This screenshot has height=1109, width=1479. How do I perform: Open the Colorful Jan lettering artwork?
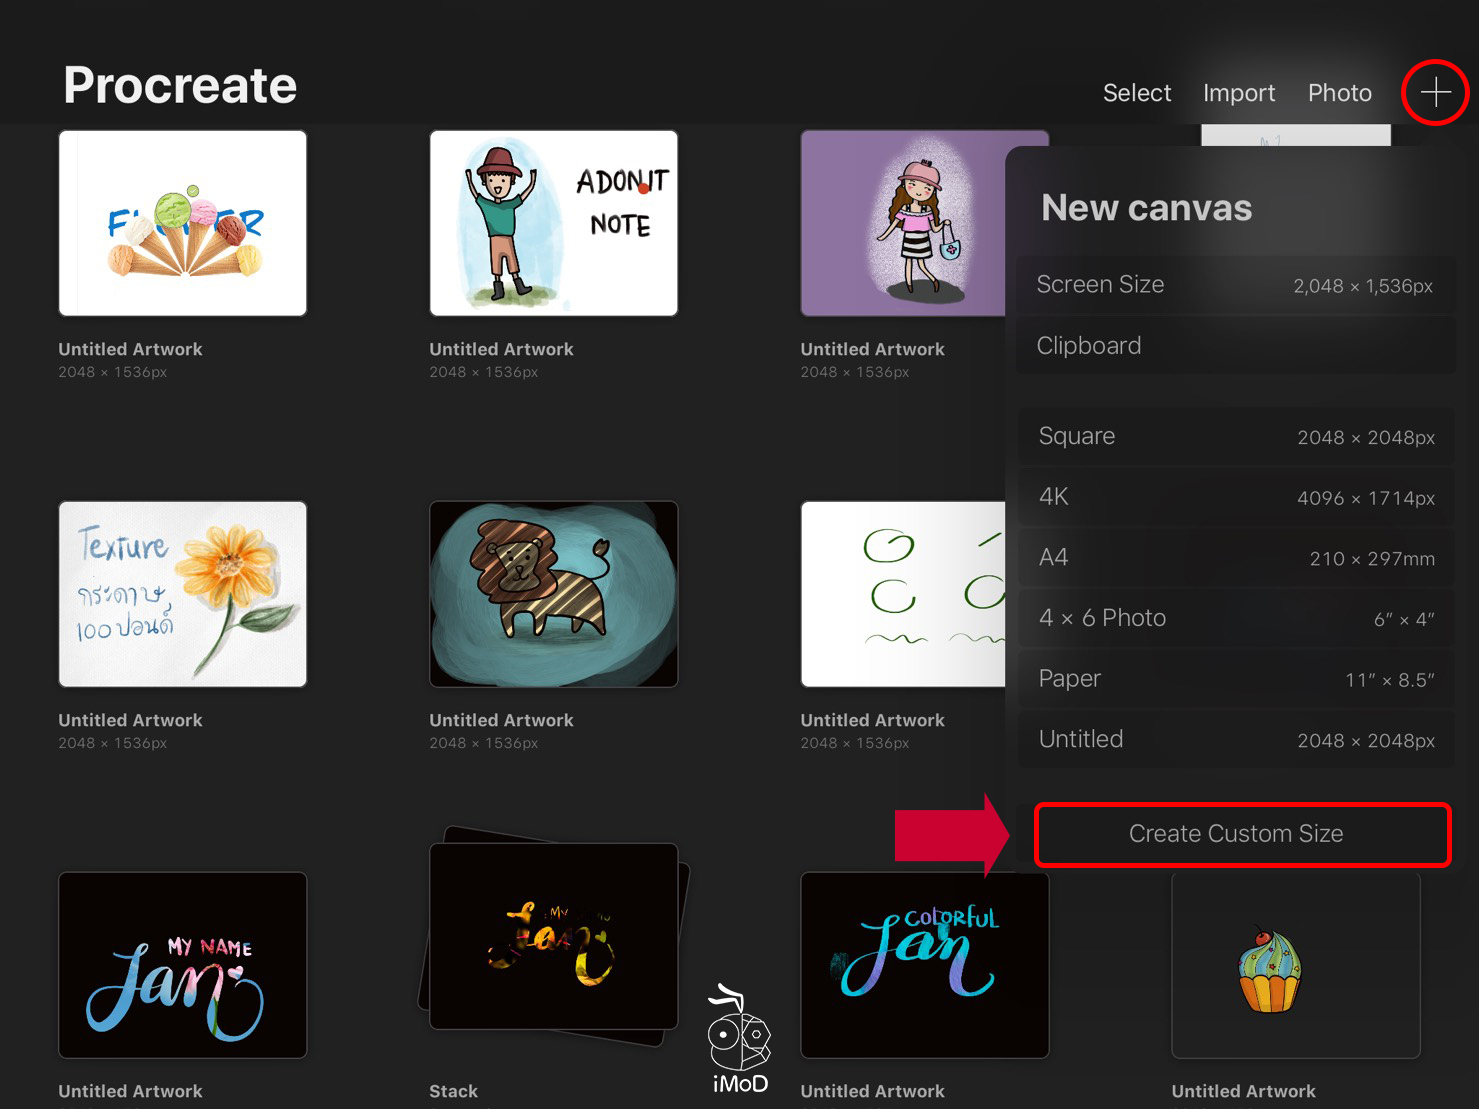tap(924, 964)
